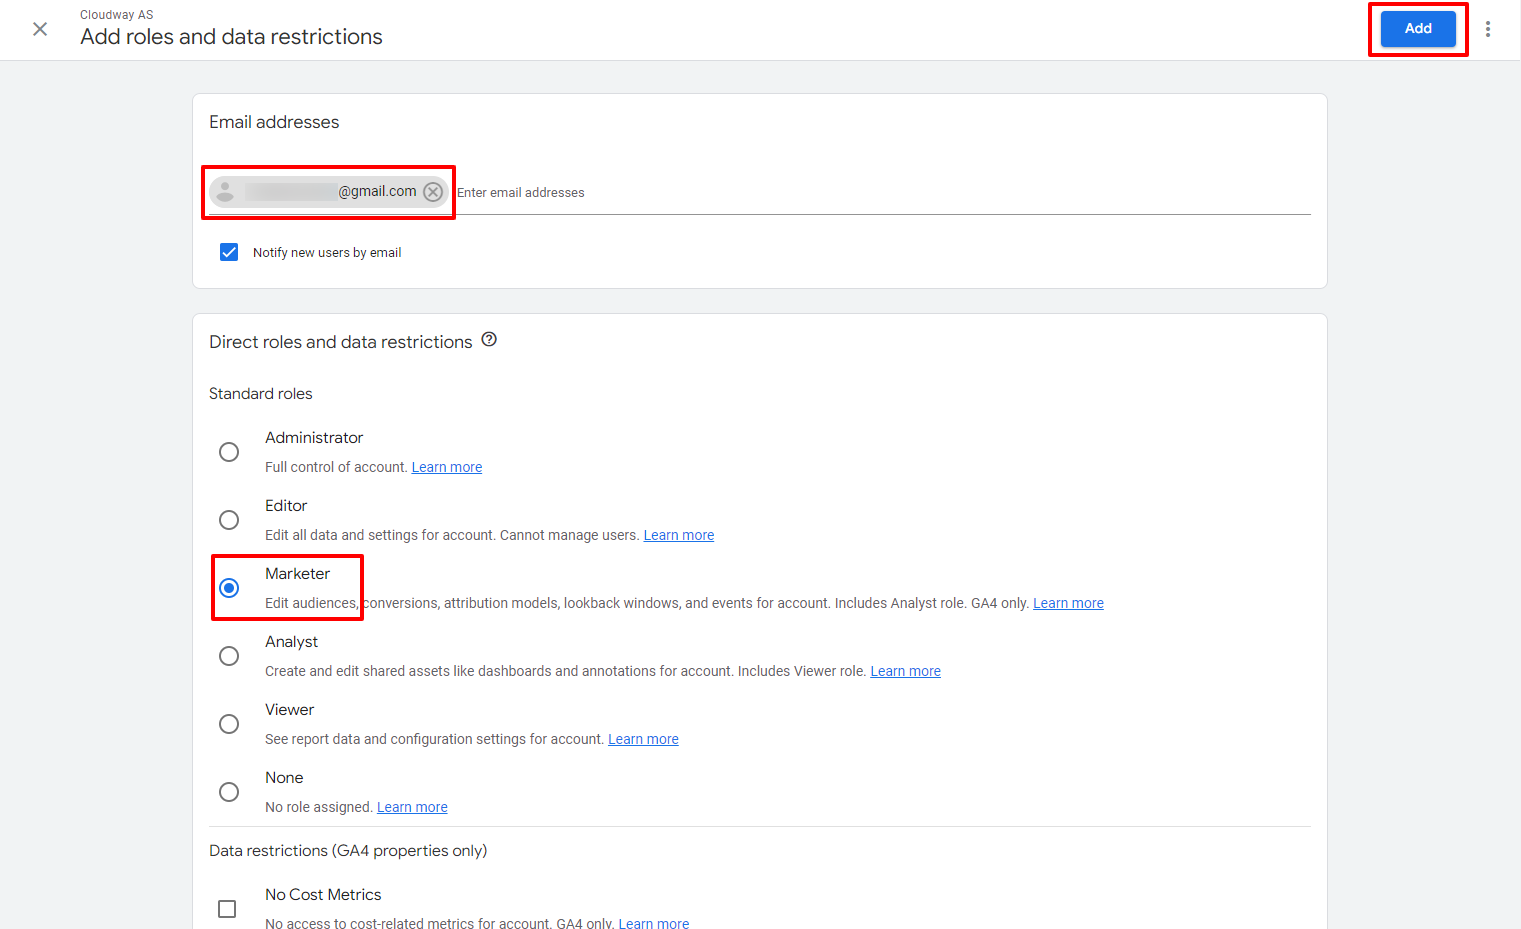Close the Add roles and data restrictions dialog
The image size is (1521, 929).
[39, 29]
